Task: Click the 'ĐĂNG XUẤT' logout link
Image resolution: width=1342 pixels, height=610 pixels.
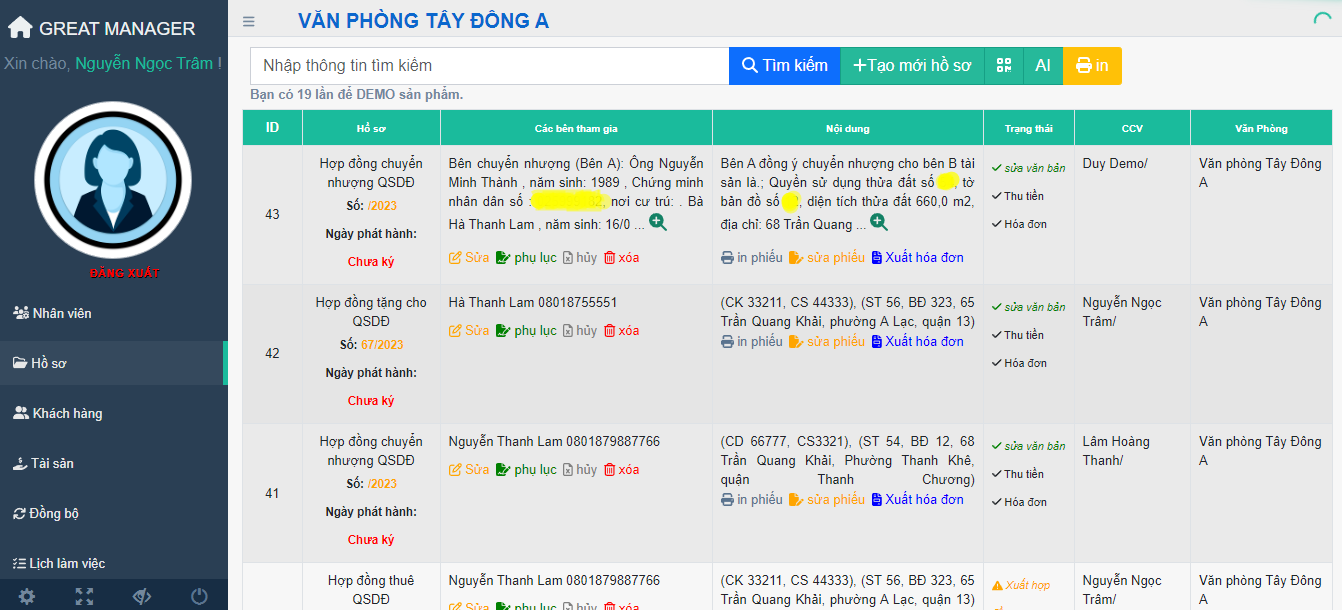Action: tap(124, 273)
